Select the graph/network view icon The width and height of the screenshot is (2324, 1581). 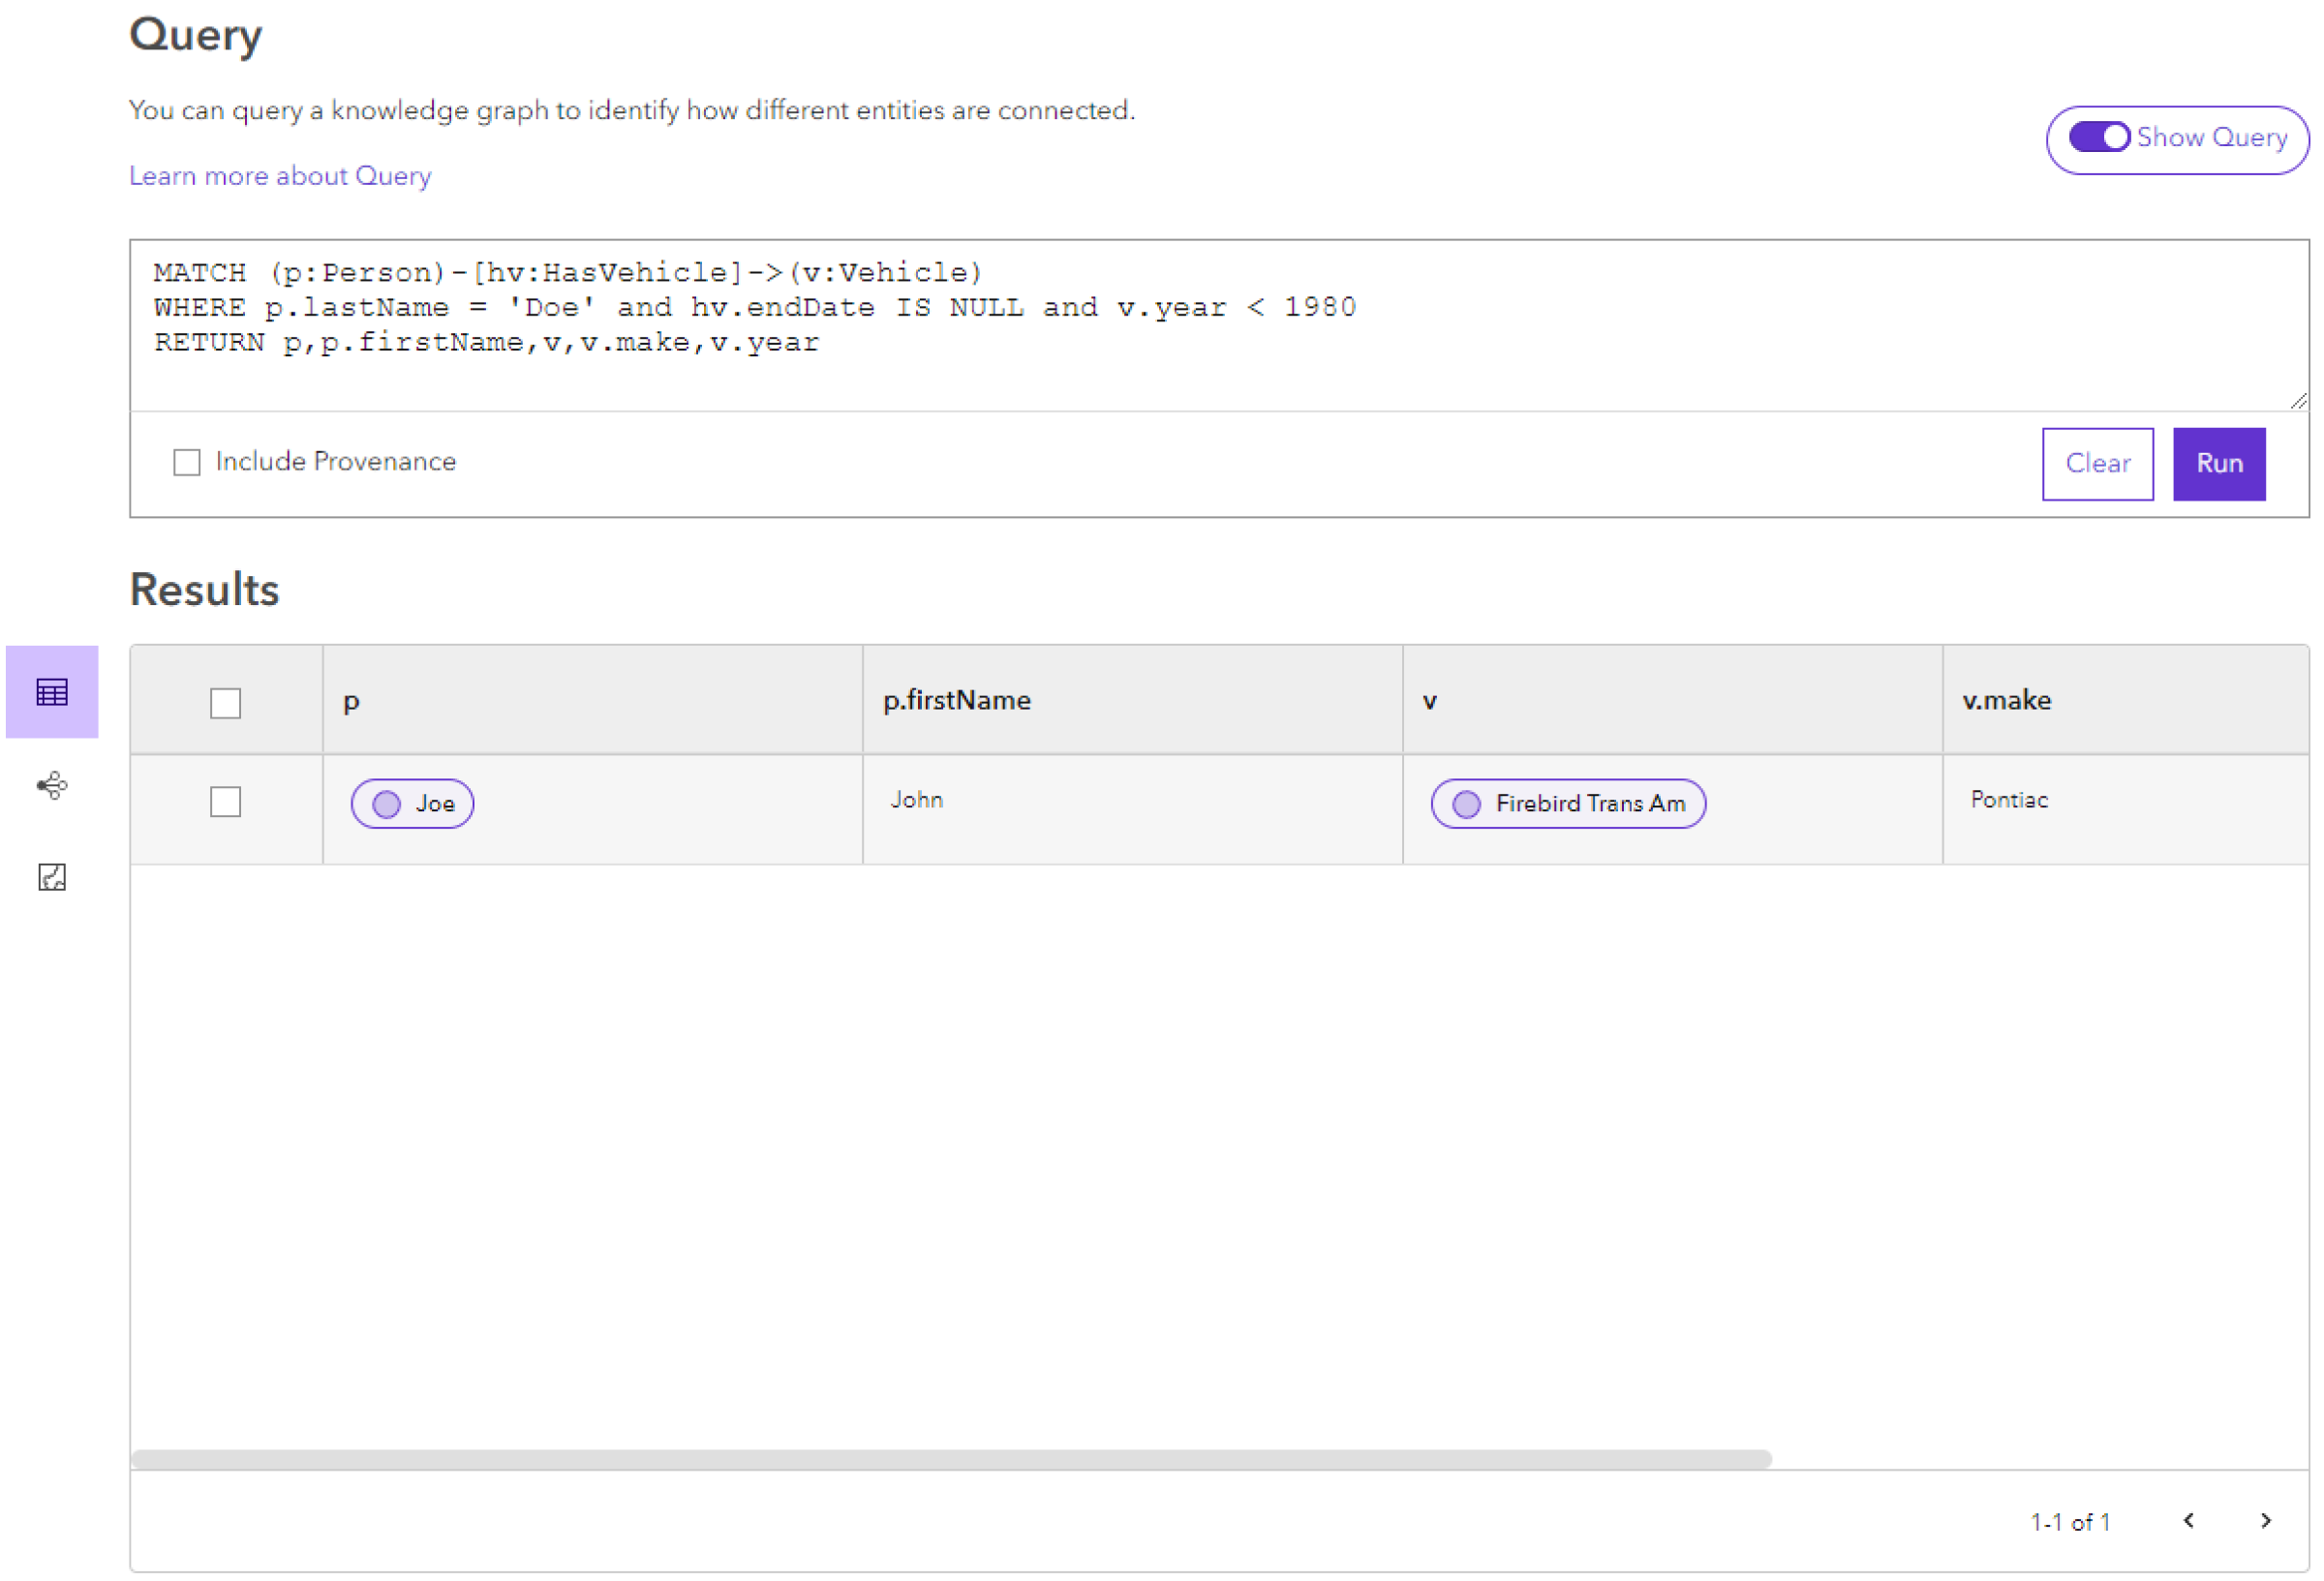pyautogui.click(x=53, y=785)
